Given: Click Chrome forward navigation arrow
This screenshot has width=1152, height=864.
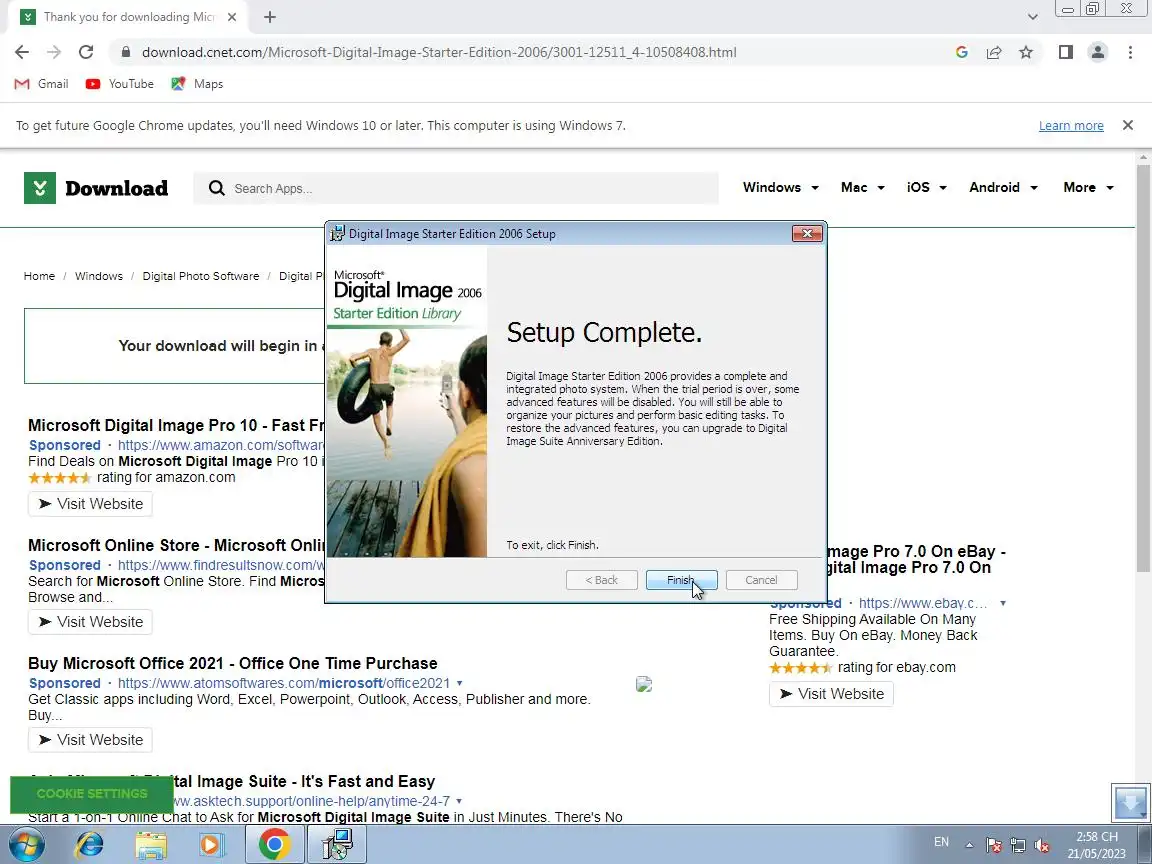Looking at the screenshot, I should [x=54, y=52].
